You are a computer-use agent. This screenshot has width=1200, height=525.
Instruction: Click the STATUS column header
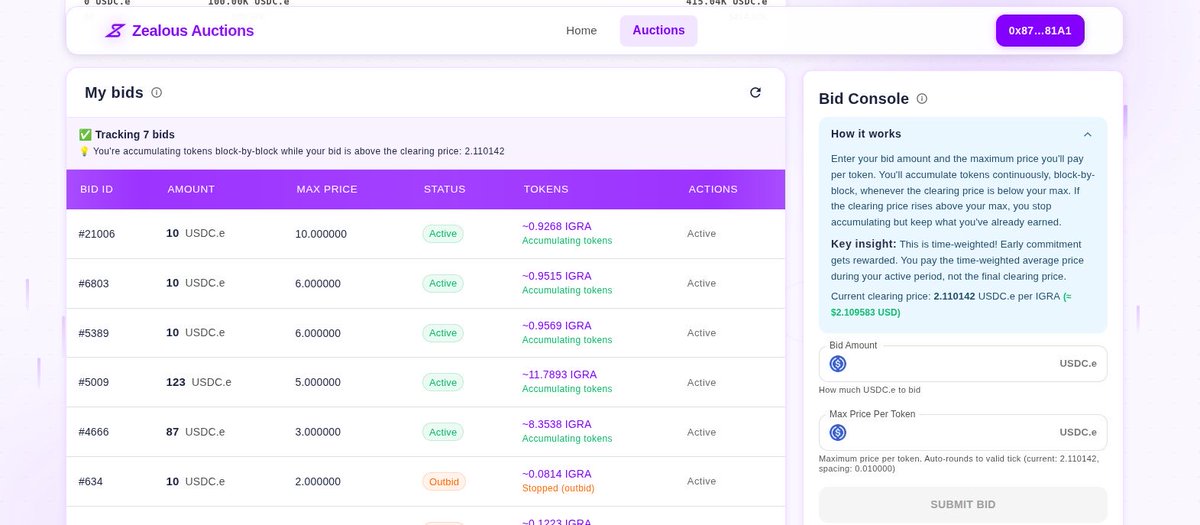445,189
